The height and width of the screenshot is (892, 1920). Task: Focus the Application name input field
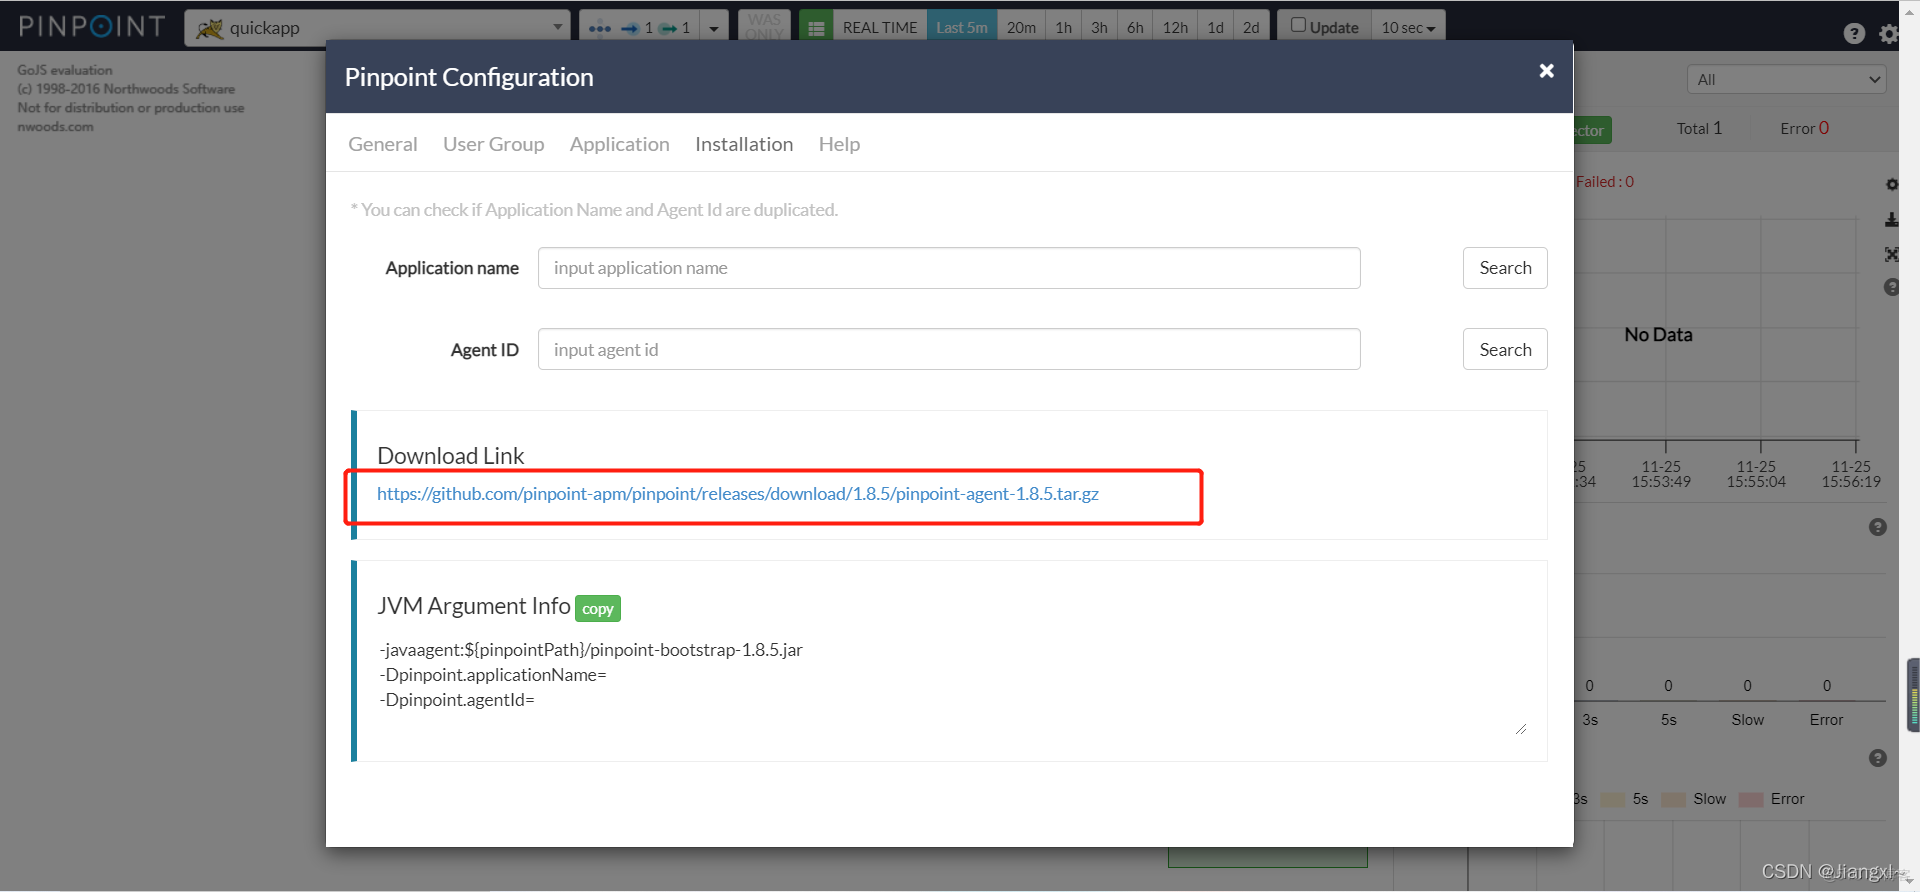949,268
